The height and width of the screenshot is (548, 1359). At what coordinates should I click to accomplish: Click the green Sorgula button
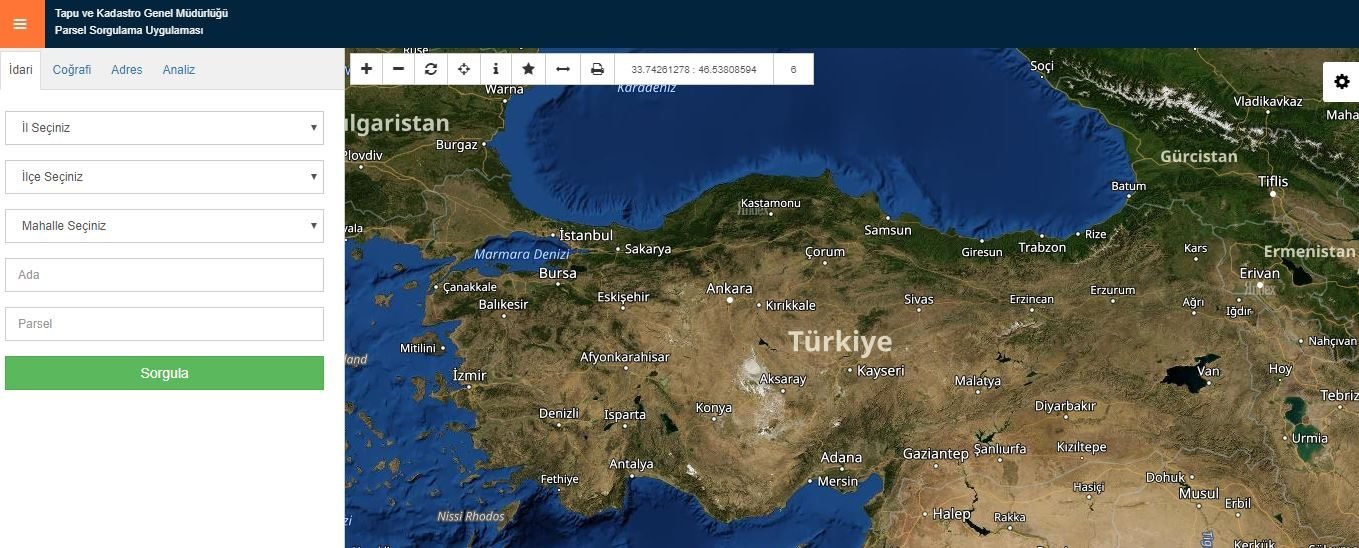click(x=164, y=373)
